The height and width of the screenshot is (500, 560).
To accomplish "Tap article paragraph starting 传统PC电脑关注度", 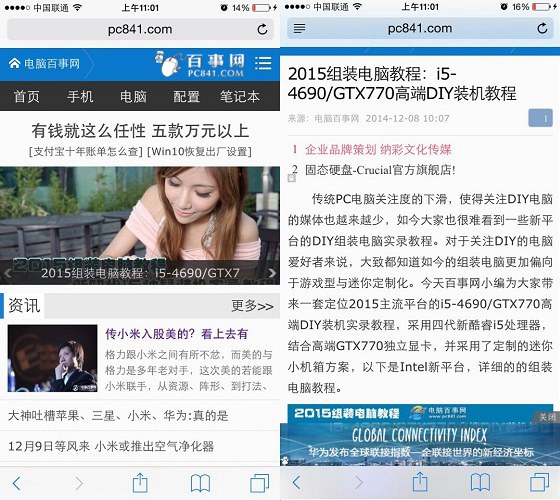I will point(420,293).
